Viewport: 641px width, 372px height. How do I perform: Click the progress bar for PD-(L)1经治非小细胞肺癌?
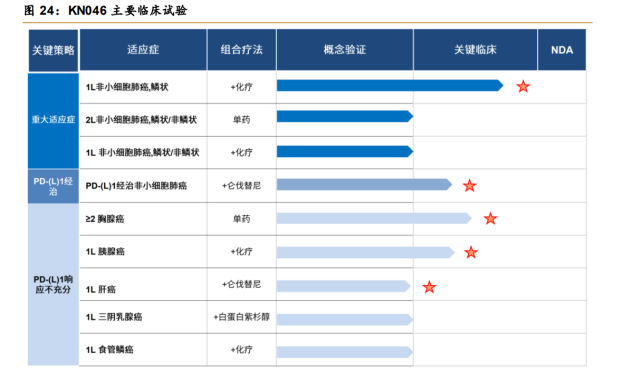point(364,184)
